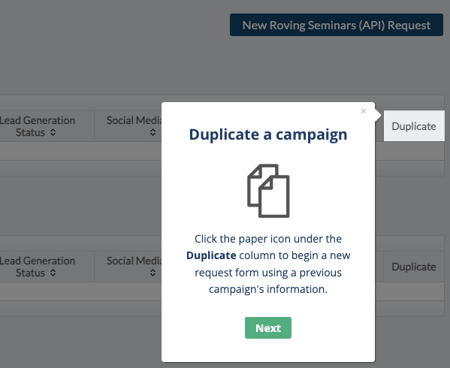Open New Roving Seminars (API) Request
Viewport: 450px width, 368px height.
pyautogui.click(x=336, y=25)
